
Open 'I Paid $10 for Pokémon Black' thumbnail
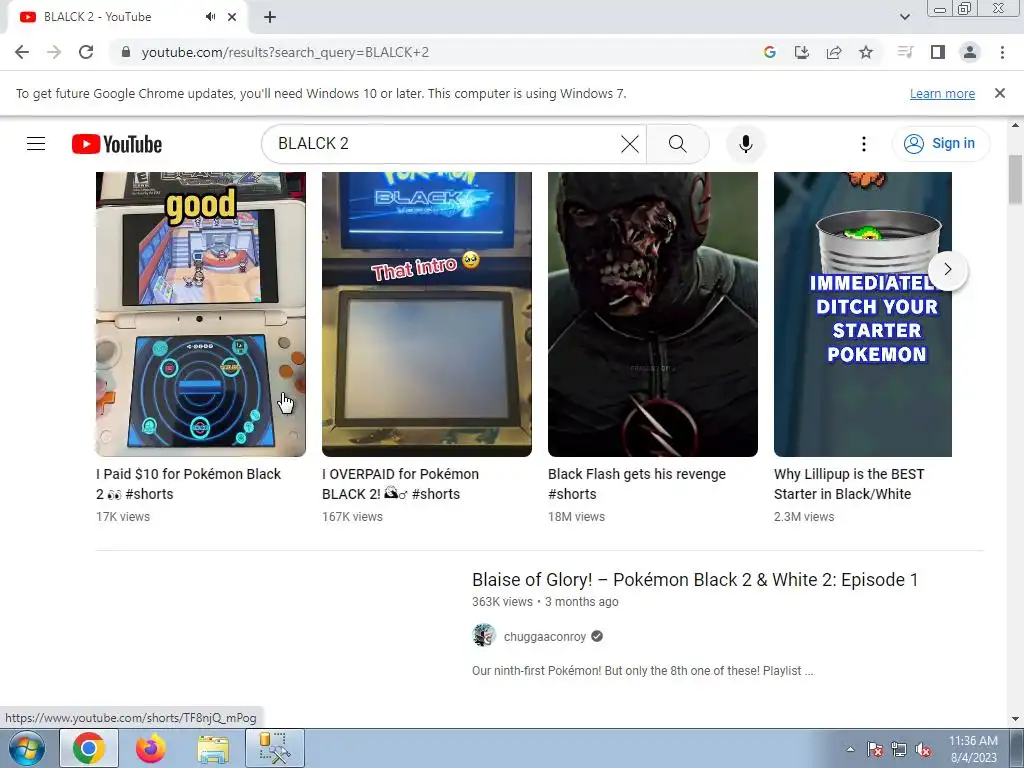200,314
